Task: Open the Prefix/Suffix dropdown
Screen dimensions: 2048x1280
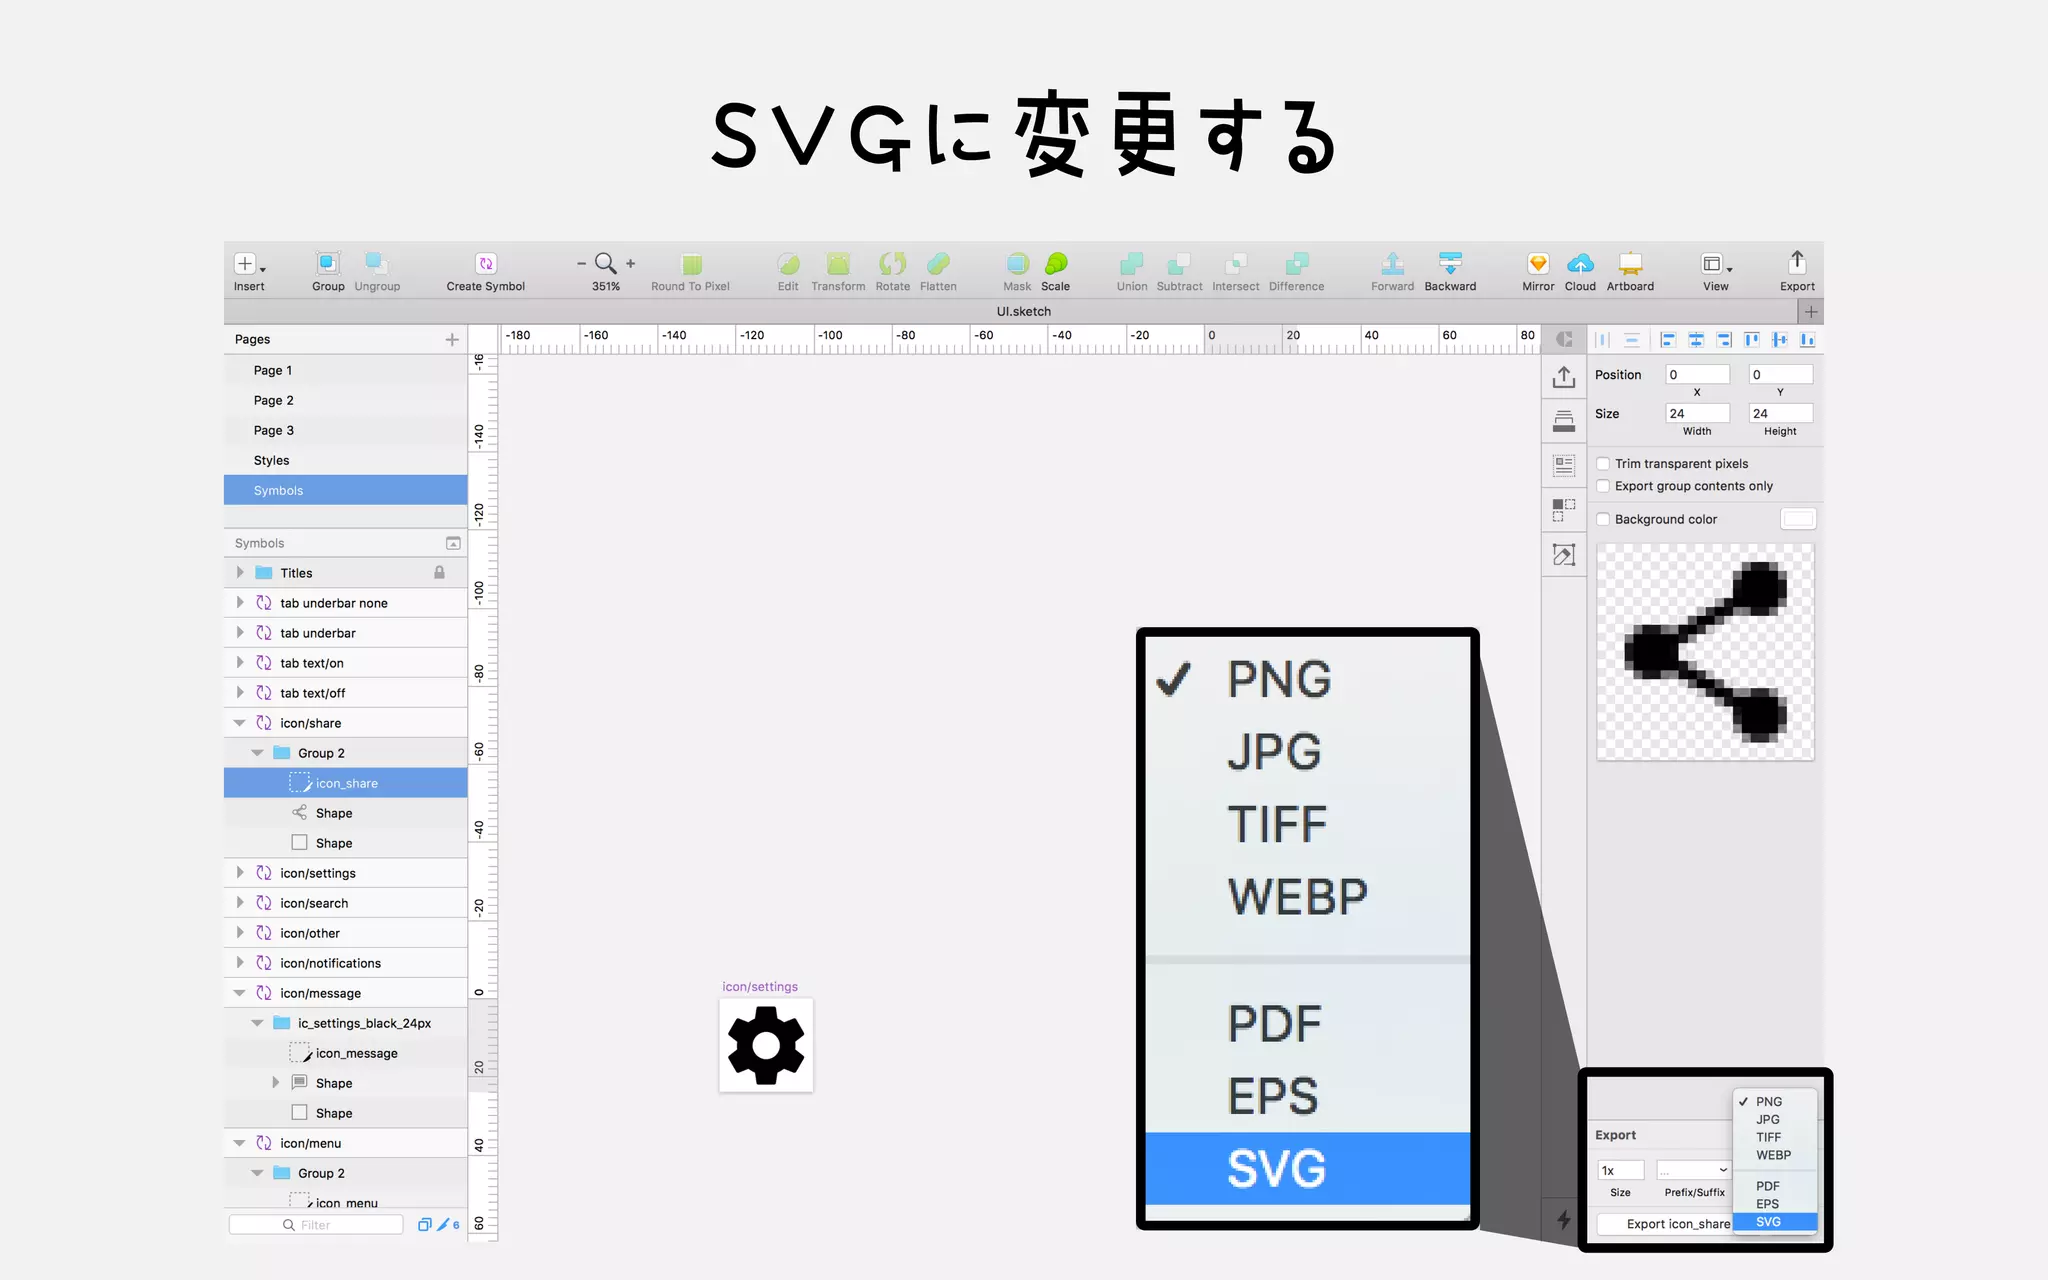Action: coord(1694,1170)
